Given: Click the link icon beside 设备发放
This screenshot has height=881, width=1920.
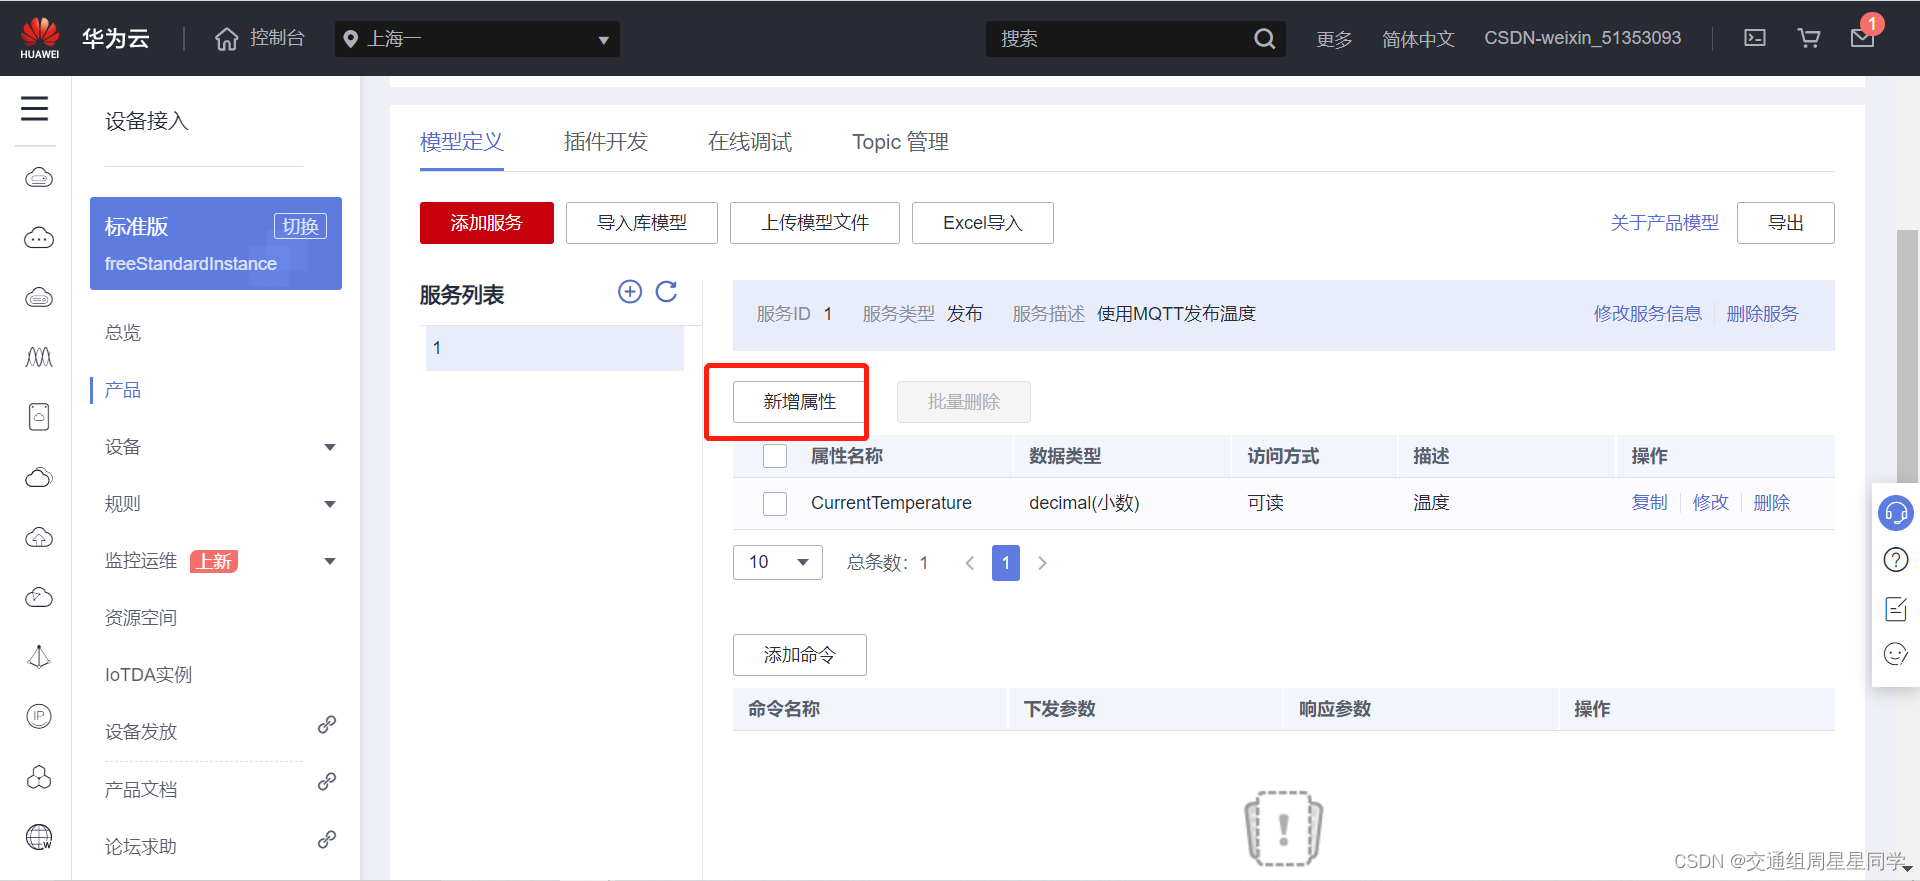Looking at the screenshot, I should click(327, 724).
